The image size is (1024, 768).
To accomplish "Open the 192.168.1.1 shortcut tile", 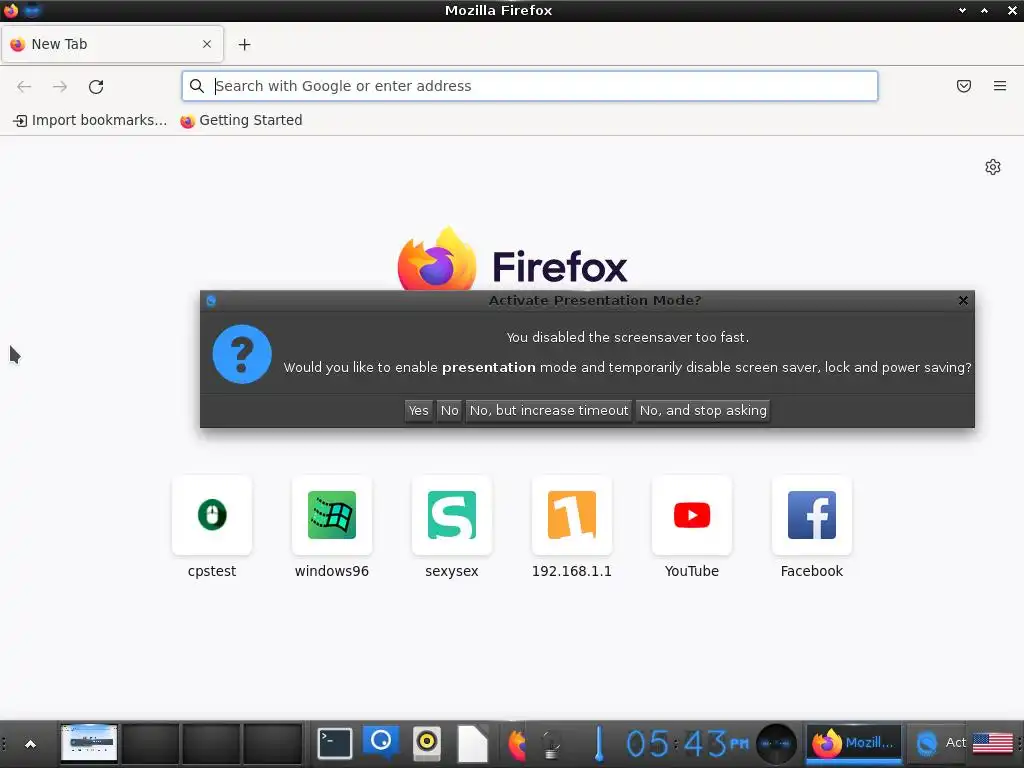I will [x=571, y=528].
